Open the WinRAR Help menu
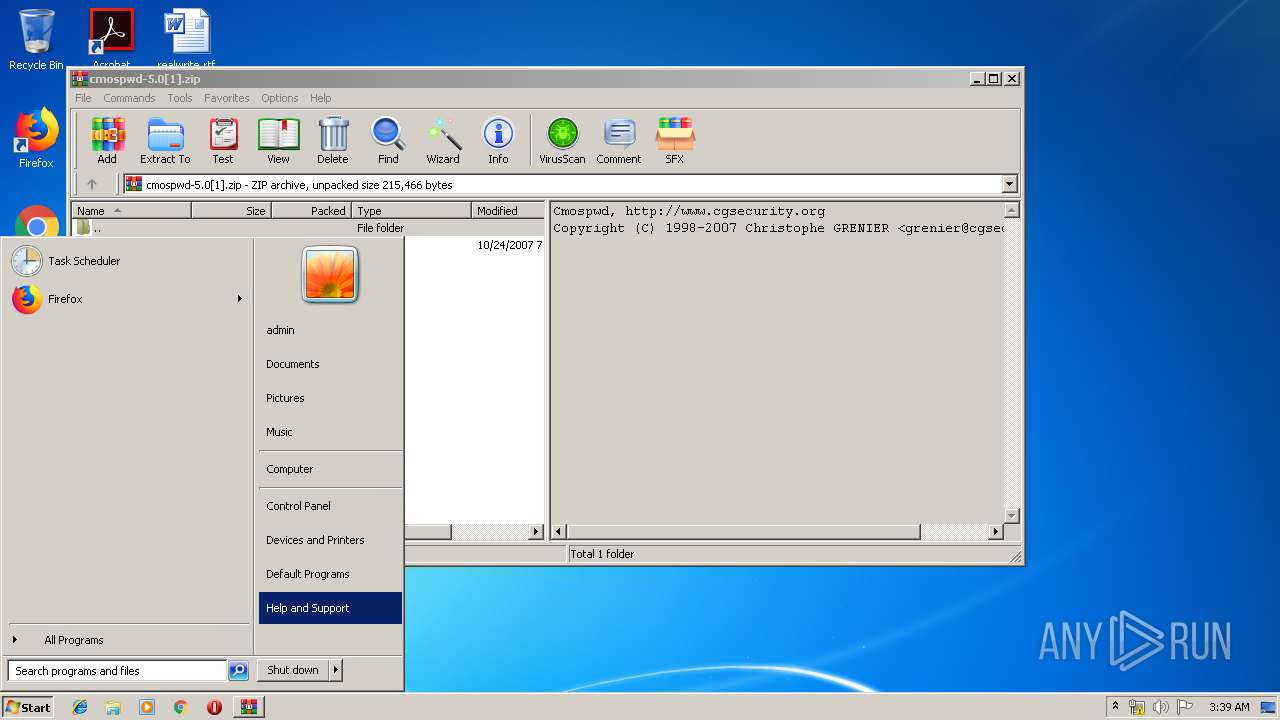Viewport: 1280px width, 720px height. 320,98
